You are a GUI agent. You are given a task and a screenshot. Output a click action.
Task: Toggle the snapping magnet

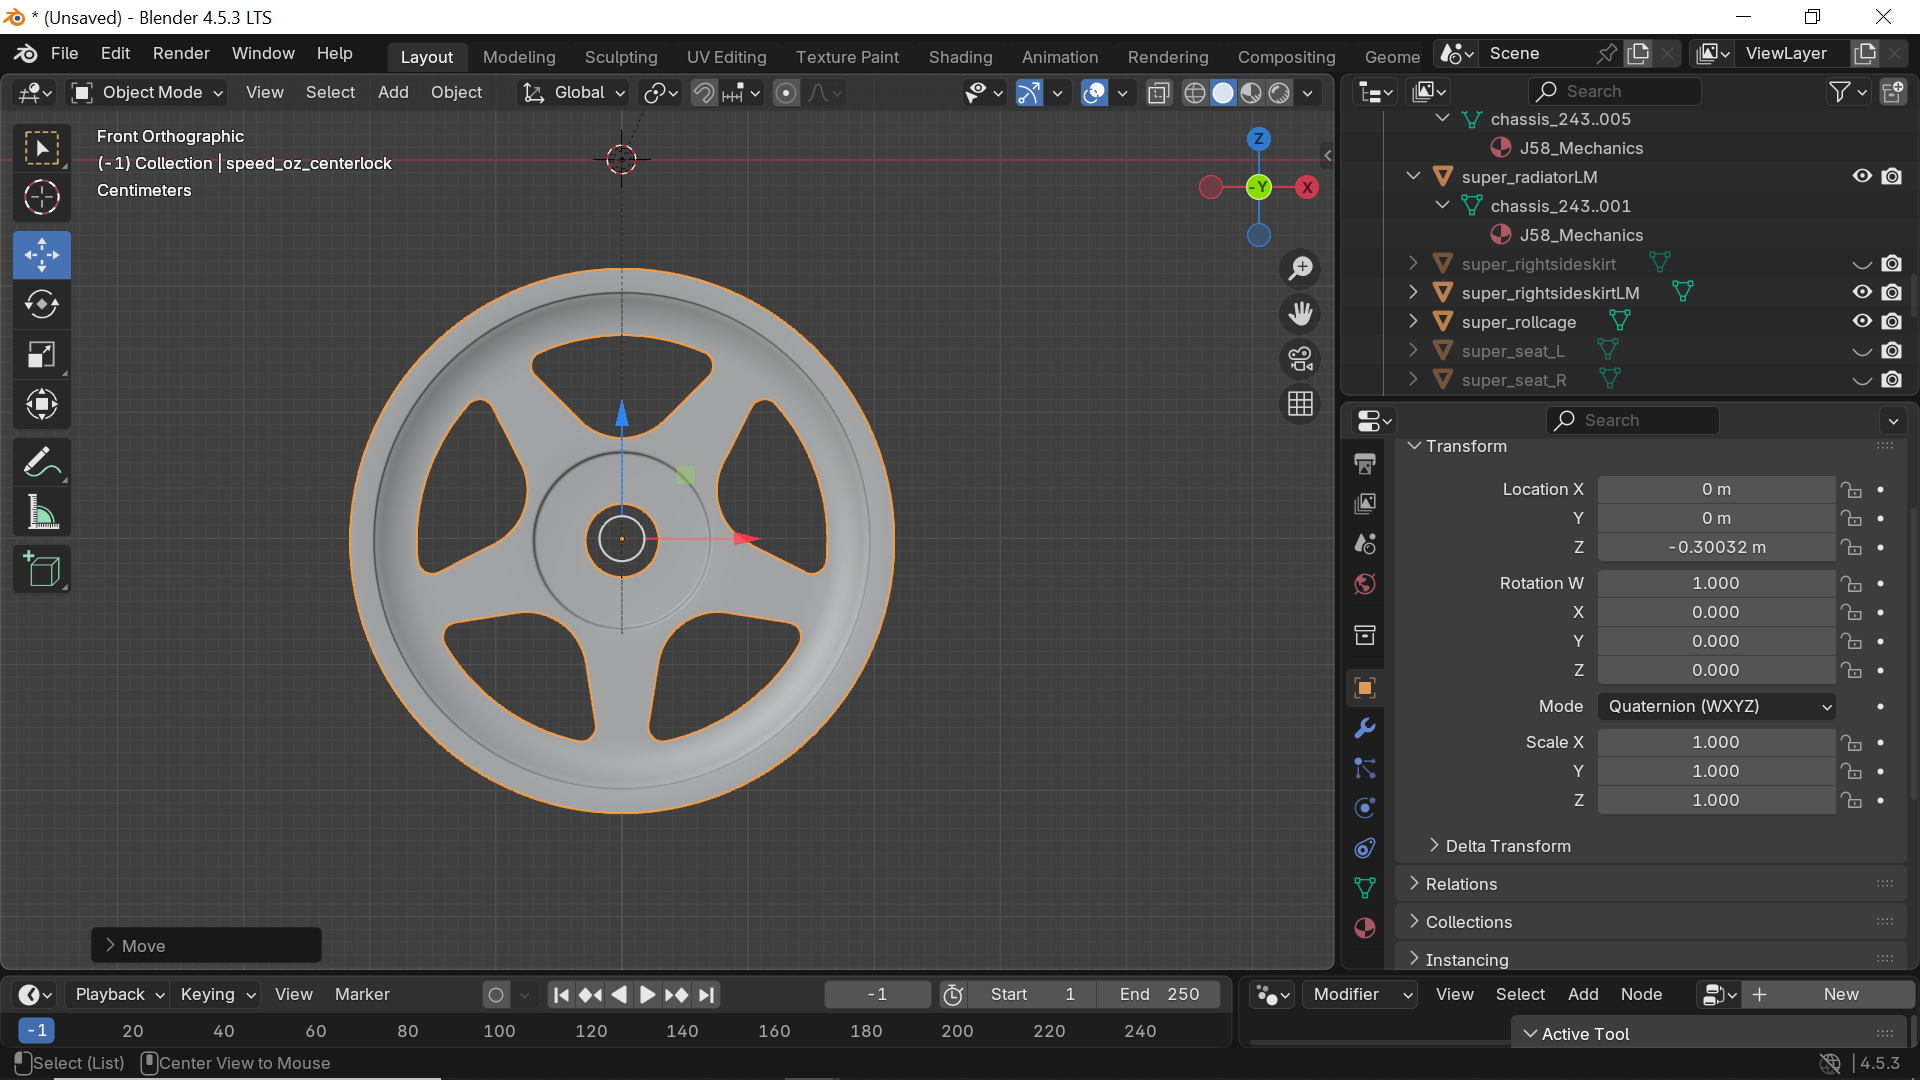704,93
